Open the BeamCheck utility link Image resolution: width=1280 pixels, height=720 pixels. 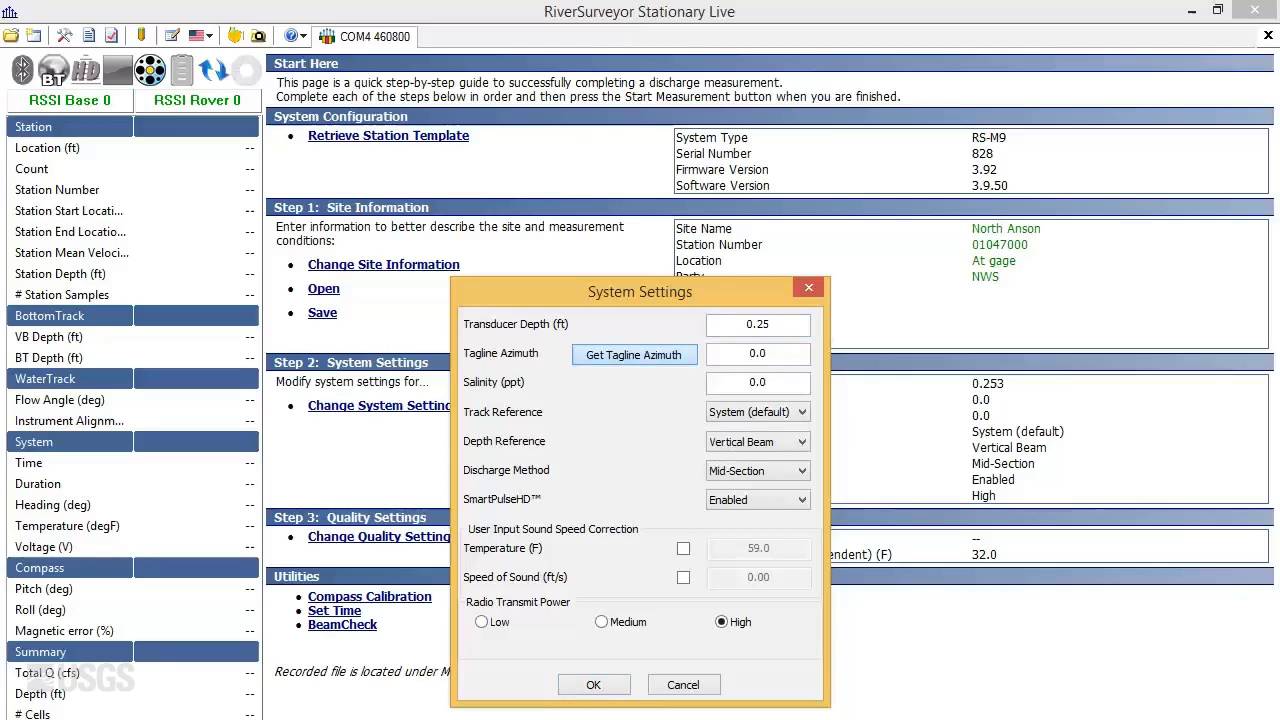[x=342, y=625]
